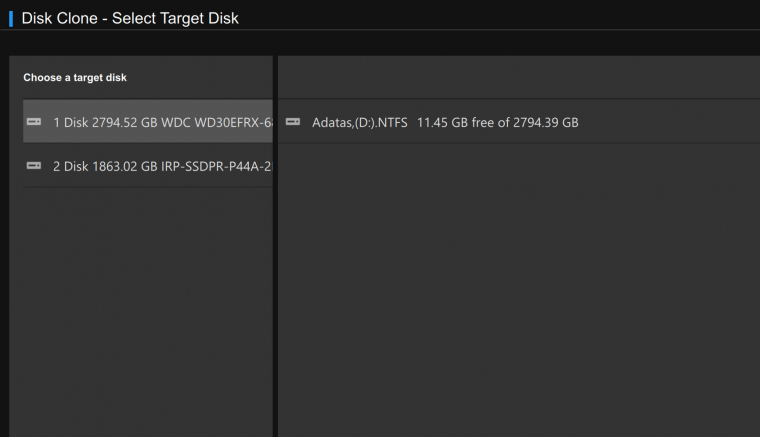Select the 1 Disk WDC WD30EFRX row

(148, 121)
